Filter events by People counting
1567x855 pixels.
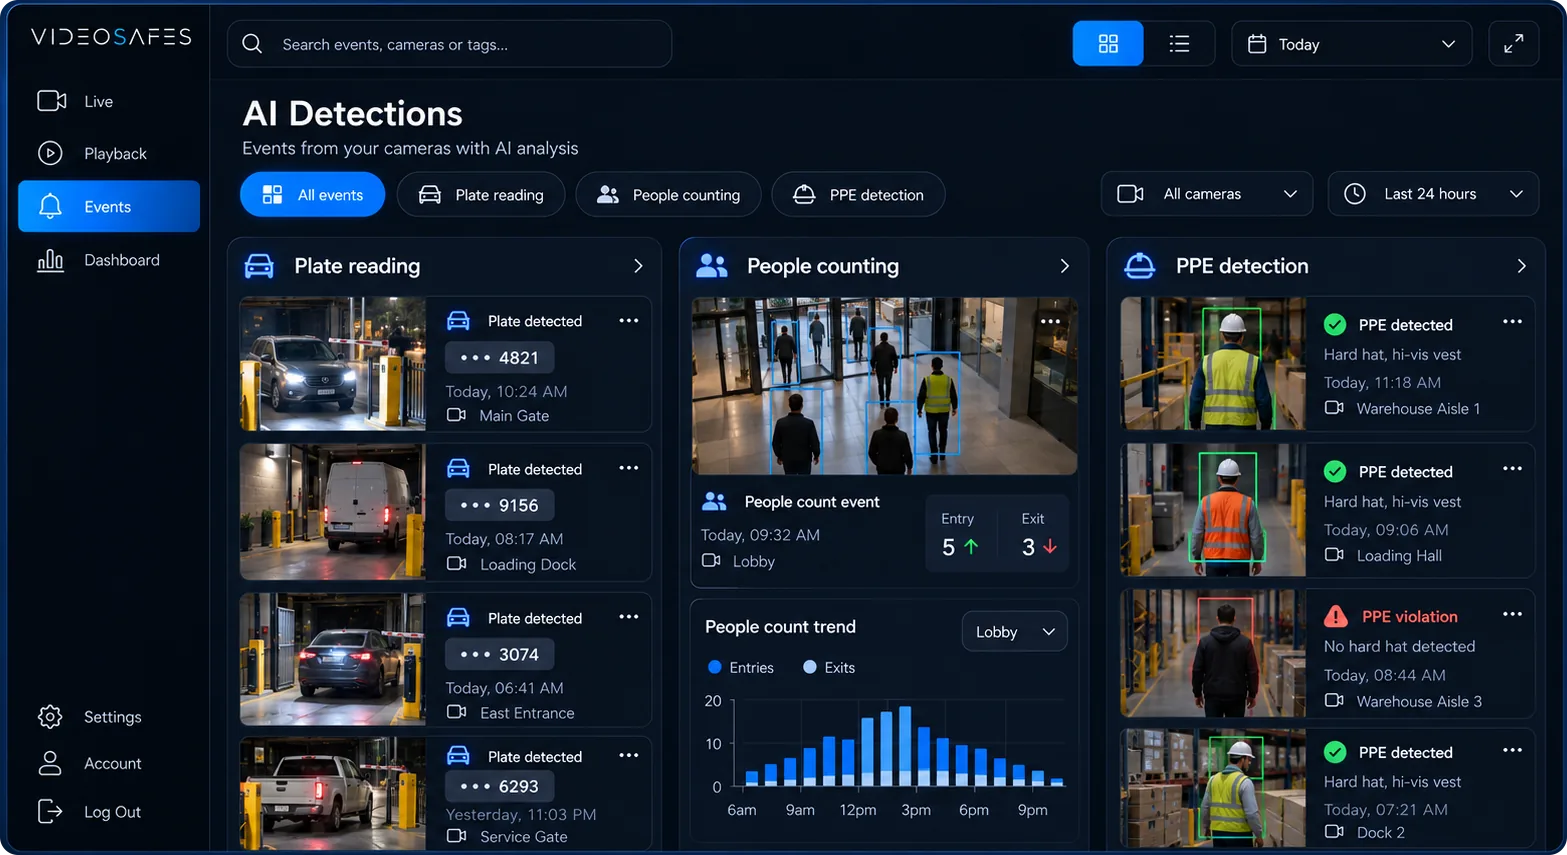(668, 195)
